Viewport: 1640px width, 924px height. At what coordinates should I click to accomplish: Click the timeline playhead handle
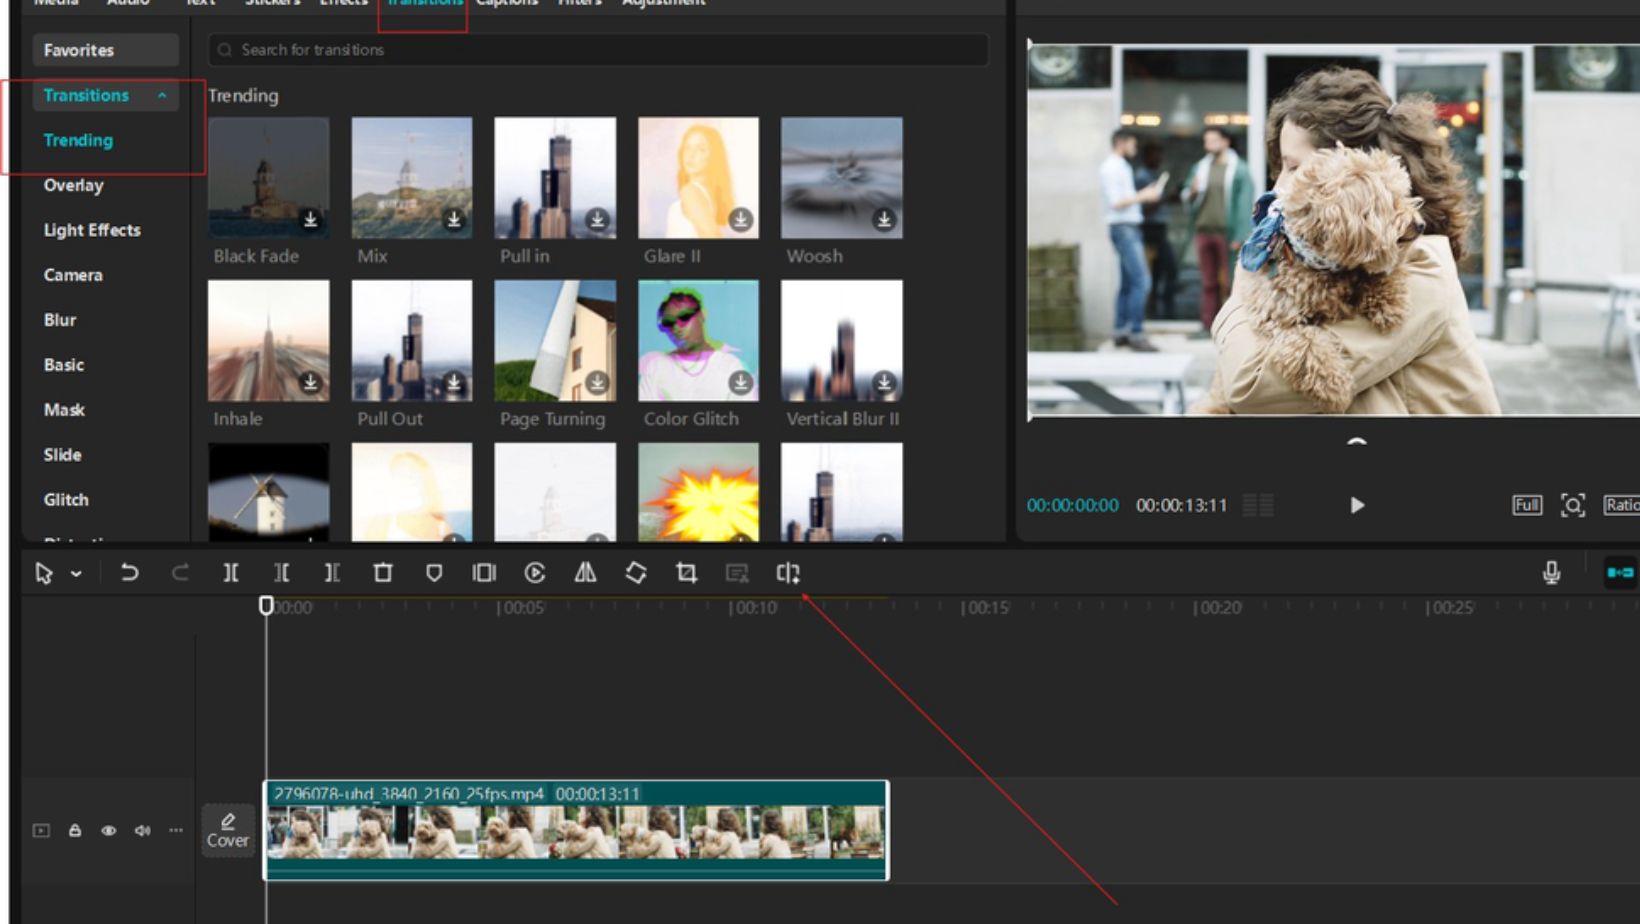point(266,605)
